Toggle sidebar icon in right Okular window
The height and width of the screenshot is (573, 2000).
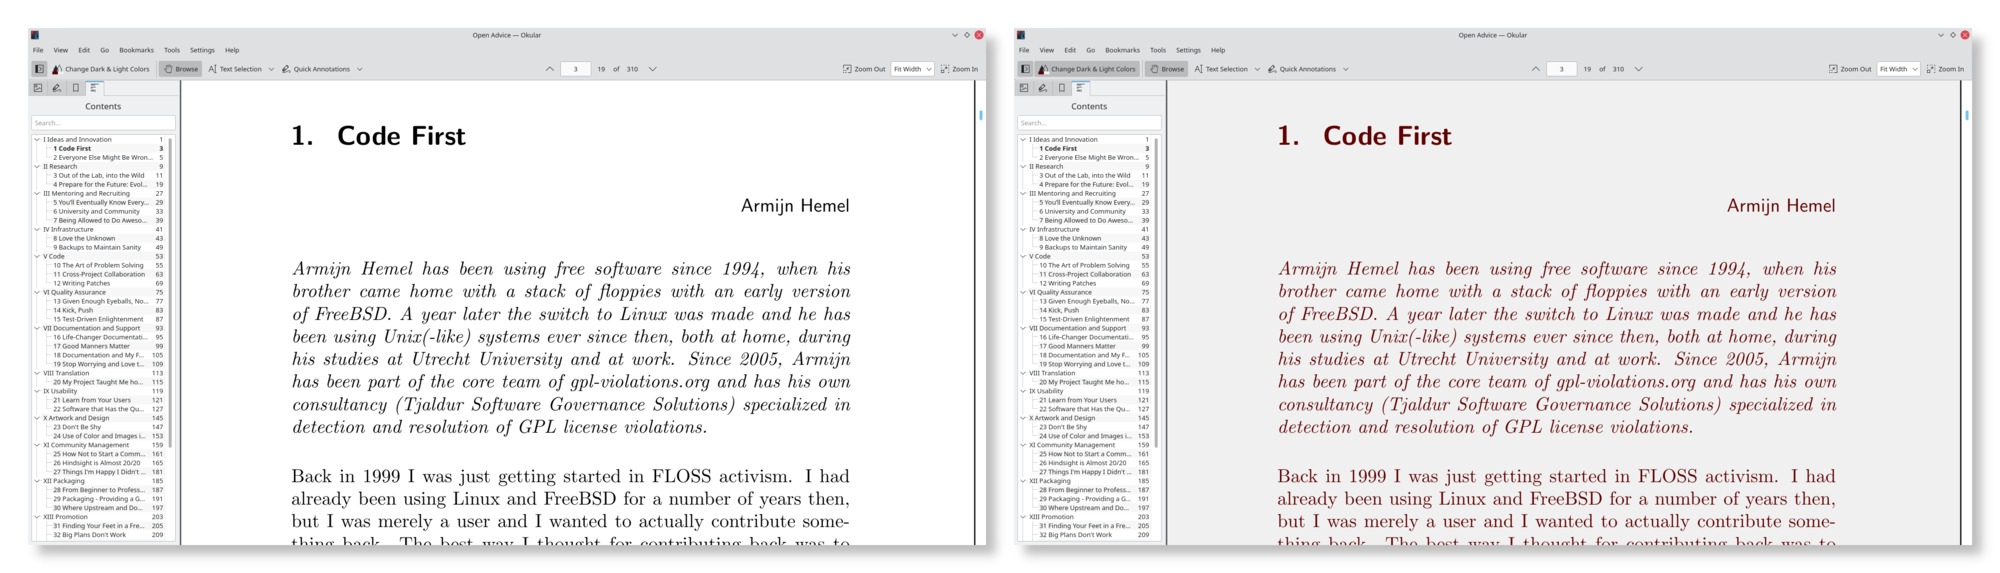(1025, 69)
